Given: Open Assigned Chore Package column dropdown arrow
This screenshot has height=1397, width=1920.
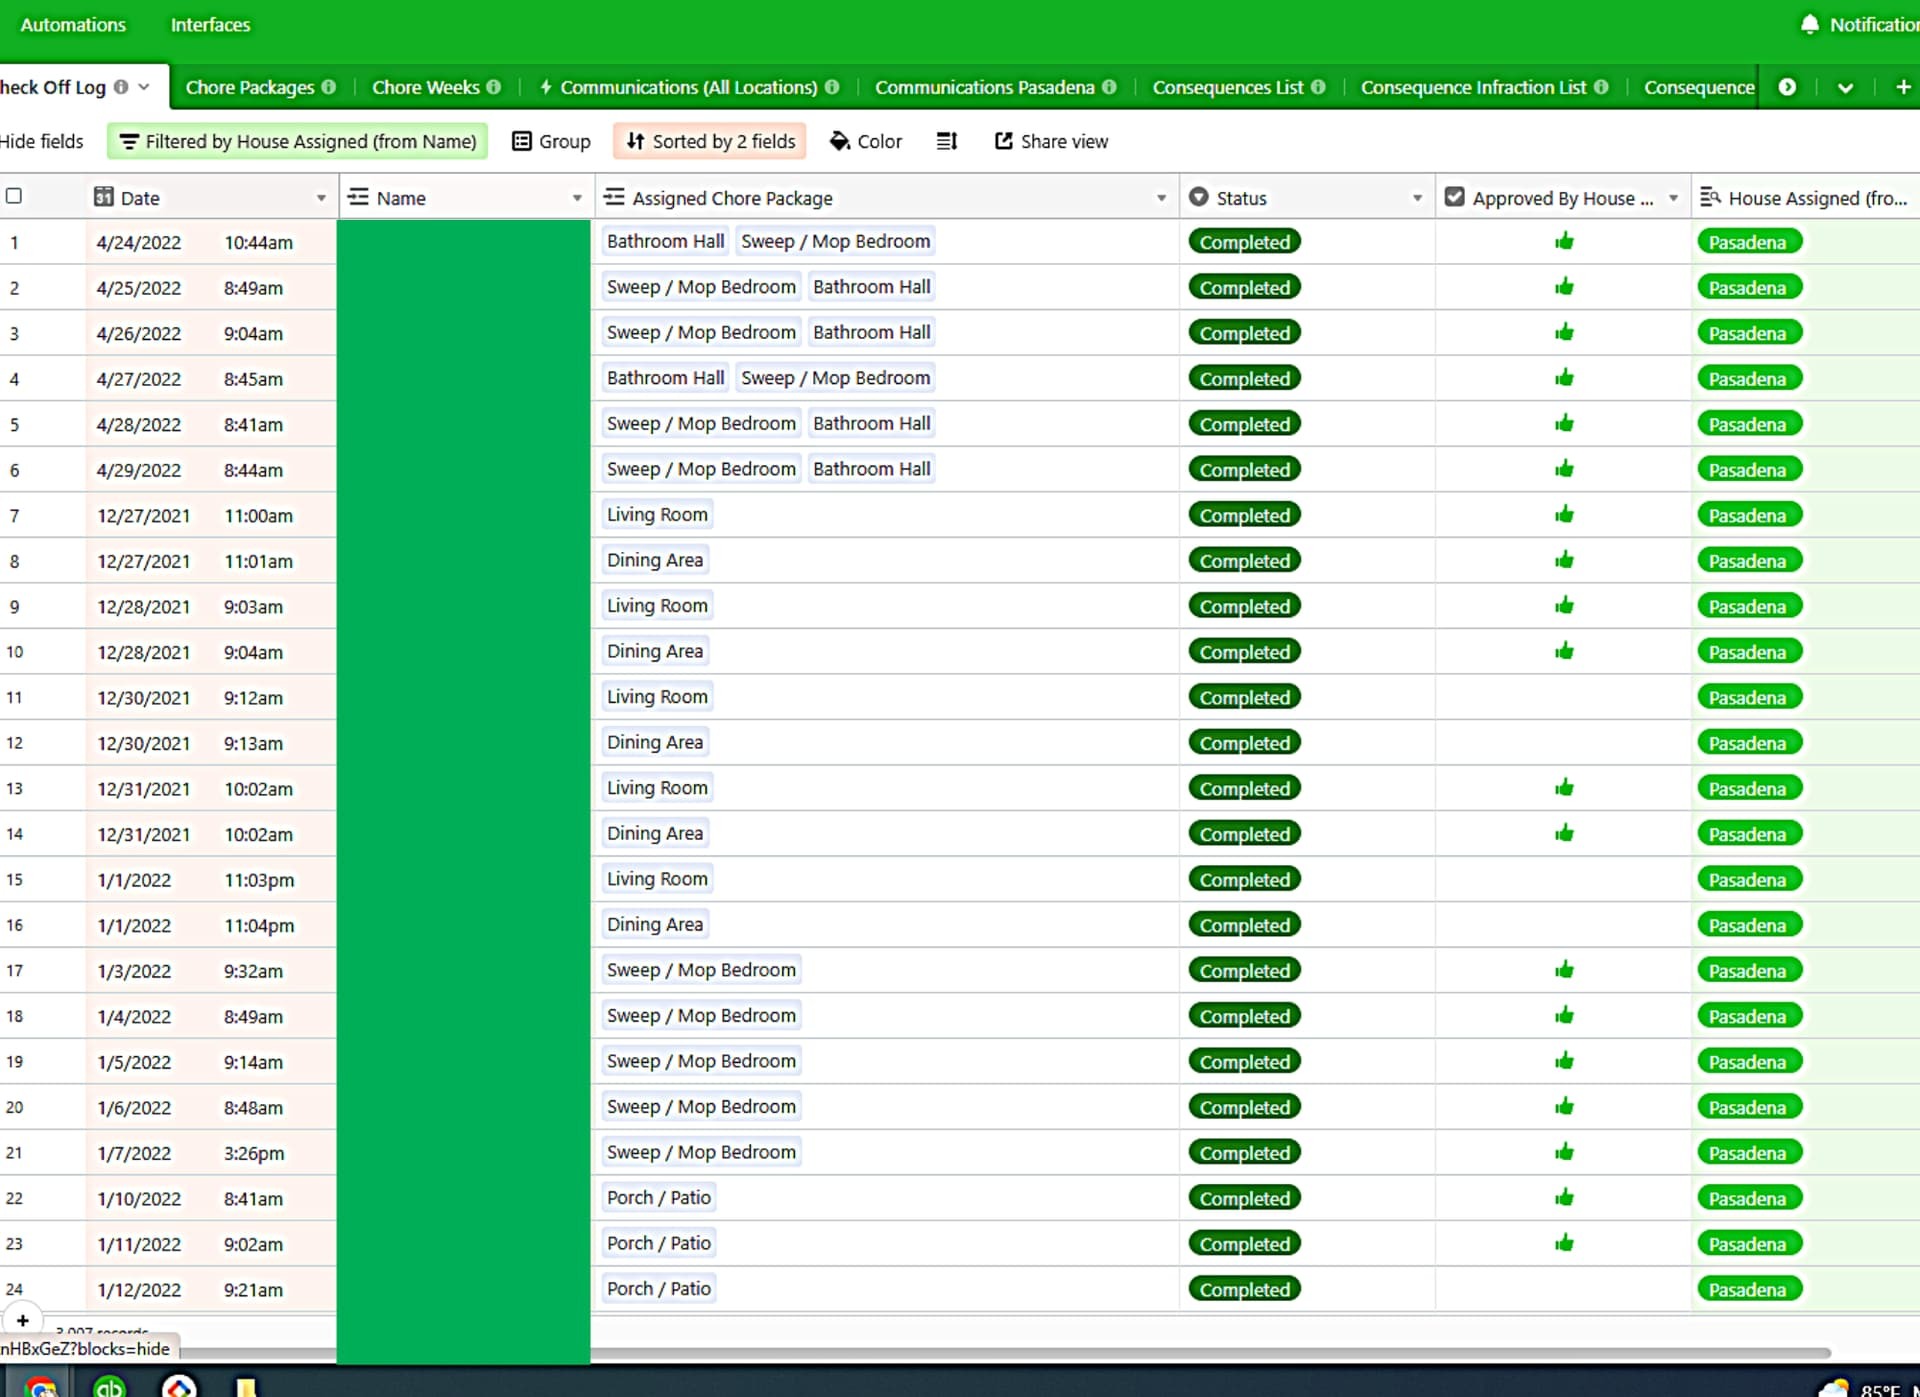Looking at the screenshot, I should [1161, 198].
